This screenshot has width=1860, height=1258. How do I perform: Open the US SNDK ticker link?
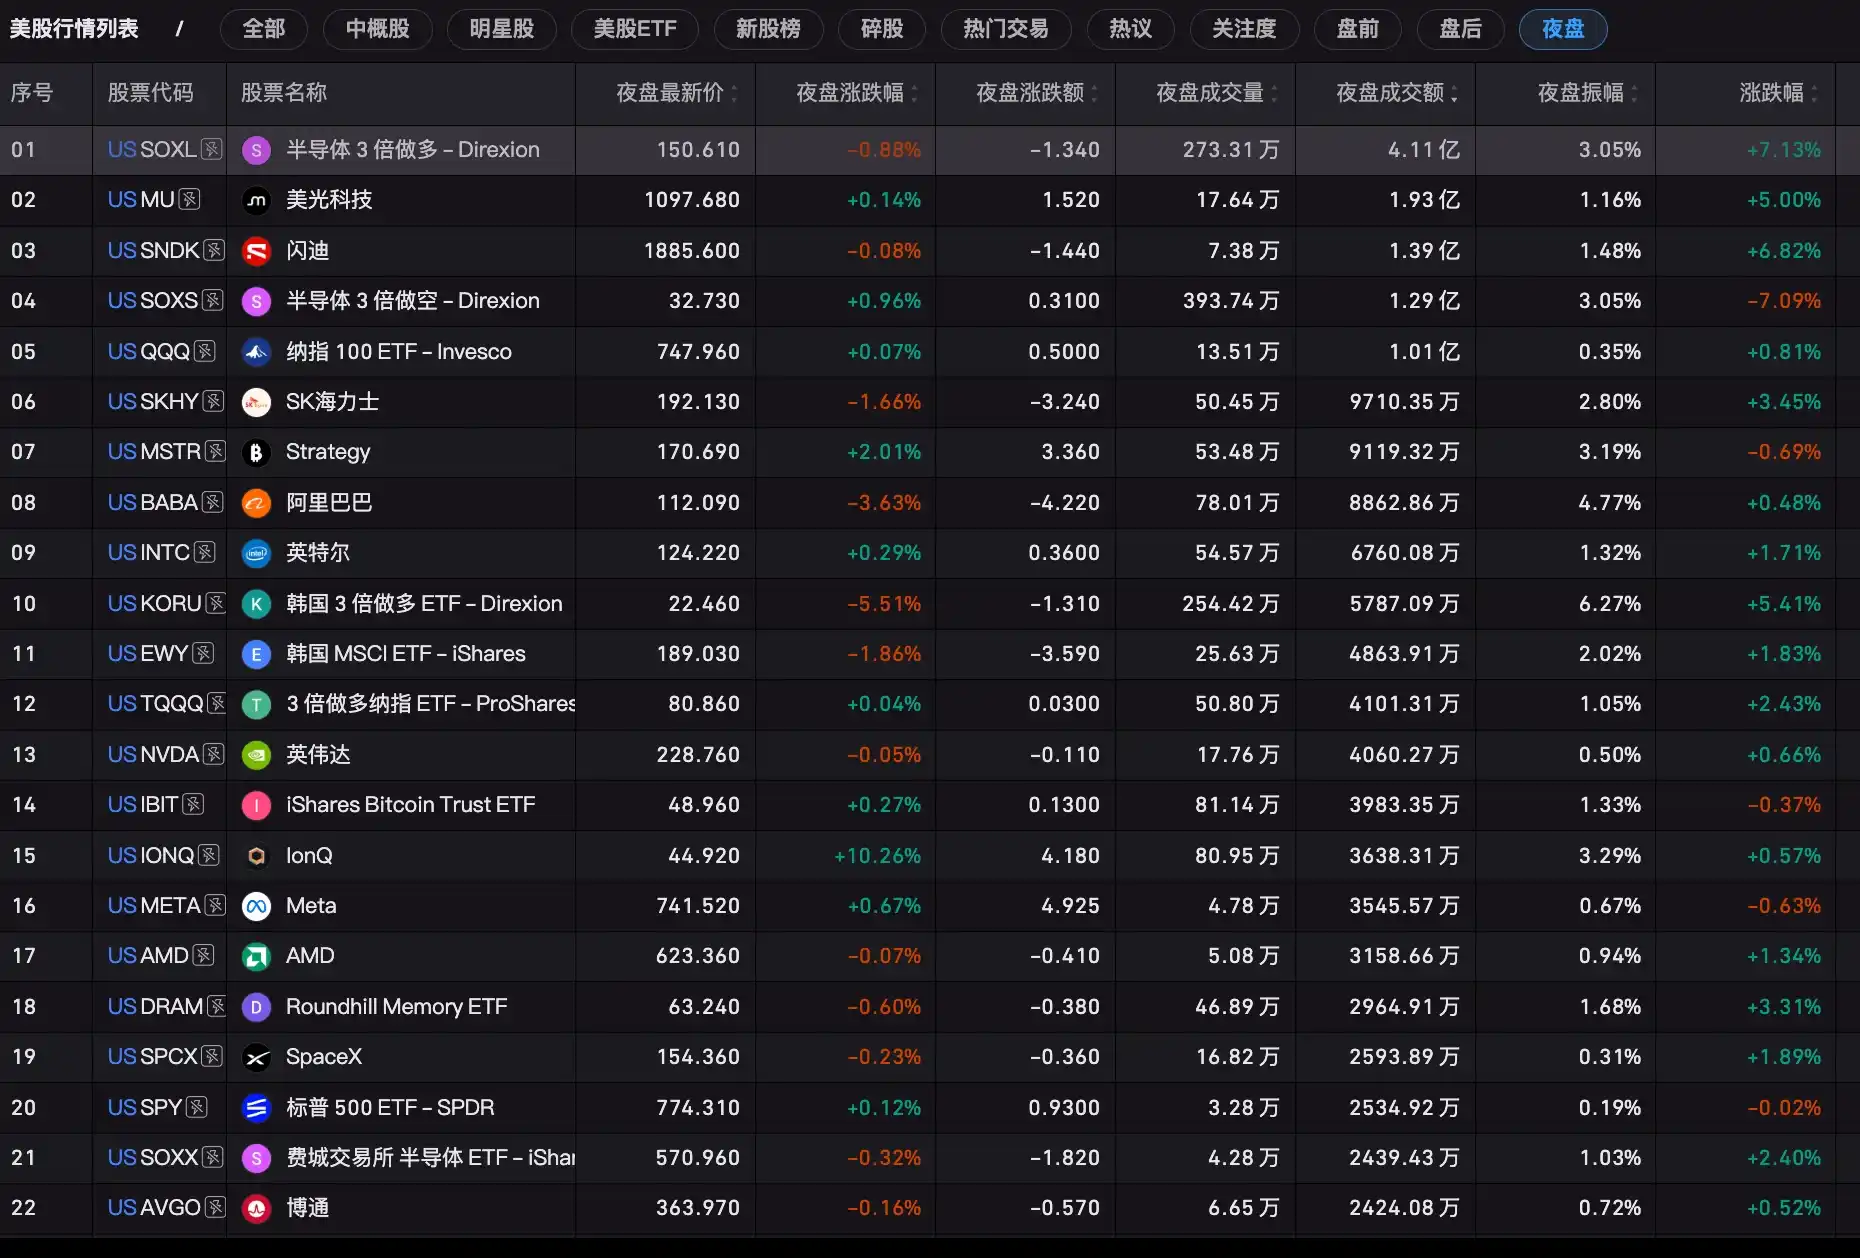click(154, 251)
